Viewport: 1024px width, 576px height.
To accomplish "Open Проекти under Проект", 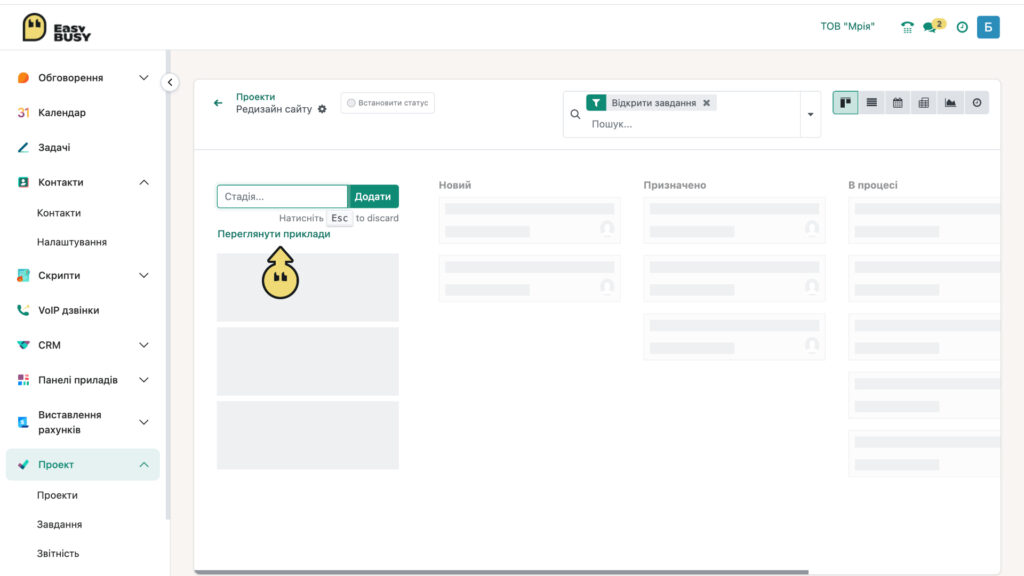I will click(x=57, y=495).
